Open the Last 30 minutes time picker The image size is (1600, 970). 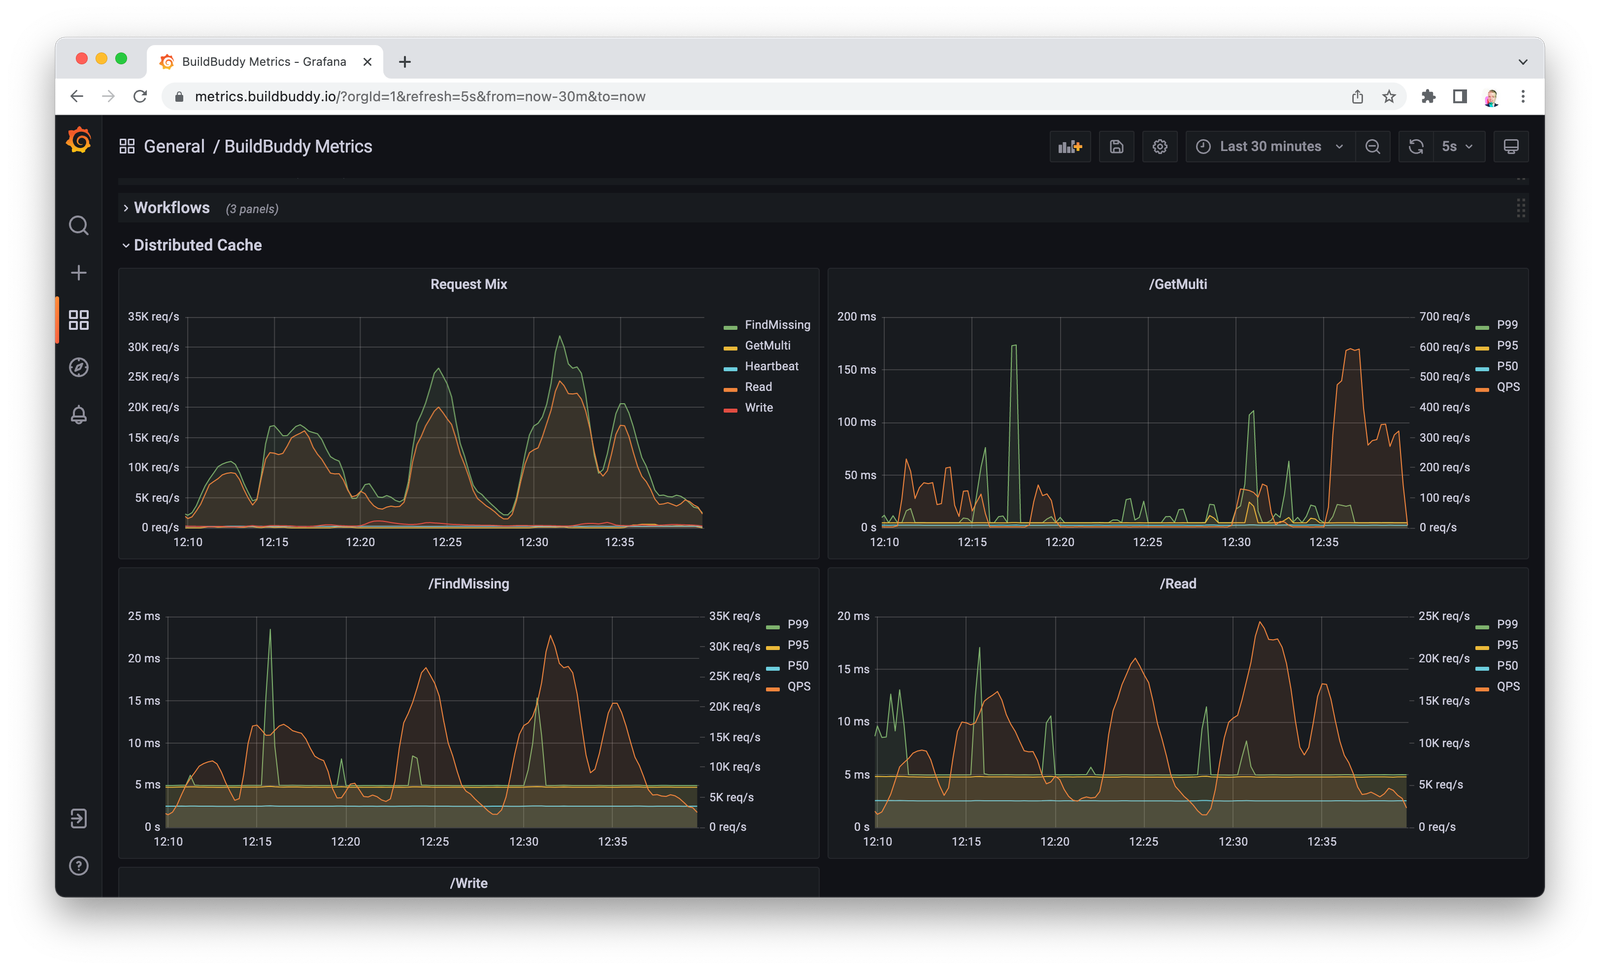(1270, 147)
